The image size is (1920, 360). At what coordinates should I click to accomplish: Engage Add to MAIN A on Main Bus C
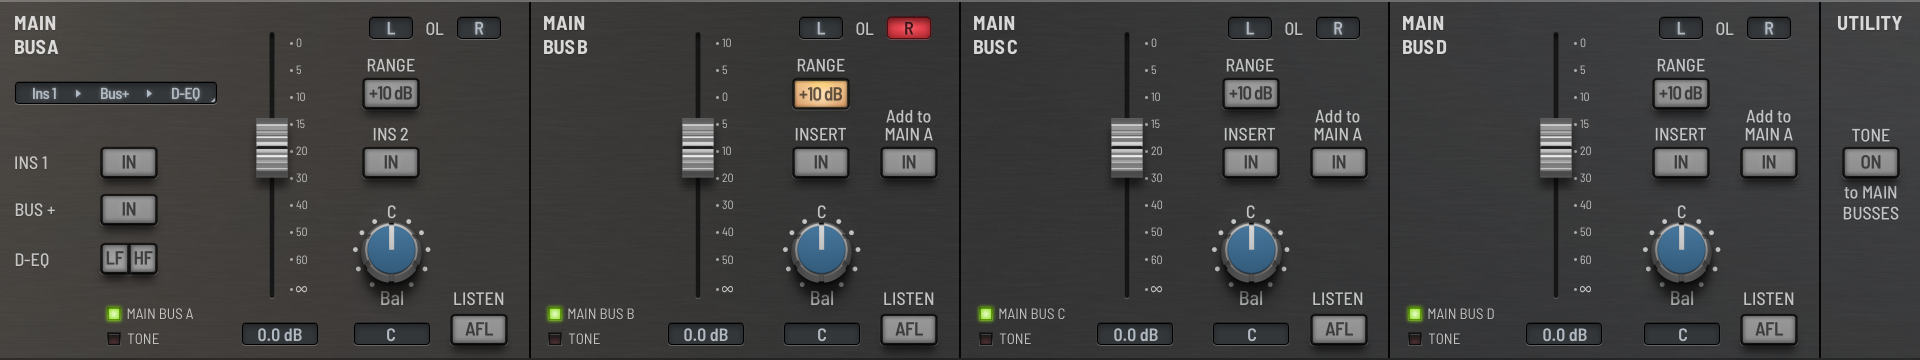tap(1338, 162)
